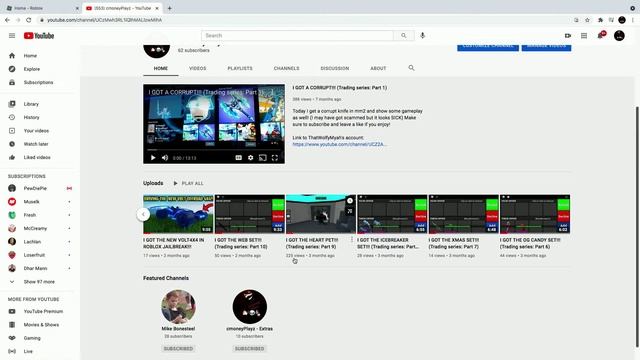This screenshot has height=360, width=640.
Task: Mute the featured video volume
Action: pyautogui.click(x=165, y=158)
